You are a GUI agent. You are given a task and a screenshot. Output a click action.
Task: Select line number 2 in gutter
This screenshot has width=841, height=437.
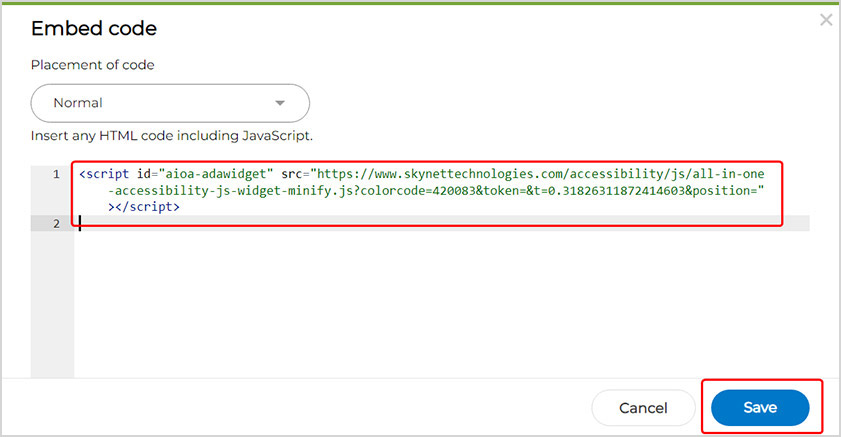tap(56, 224)
